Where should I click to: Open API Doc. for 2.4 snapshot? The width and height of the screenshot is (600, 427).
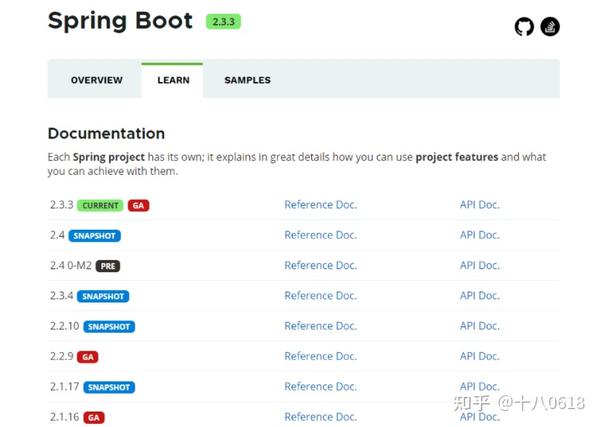(x=479, y=235)
